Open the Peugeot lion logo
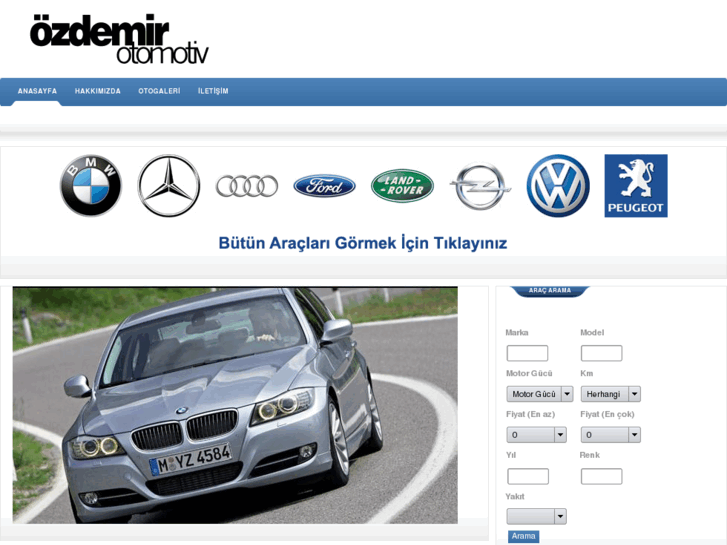Viewport: 727px width, 545px height. (x=636, y=186)
